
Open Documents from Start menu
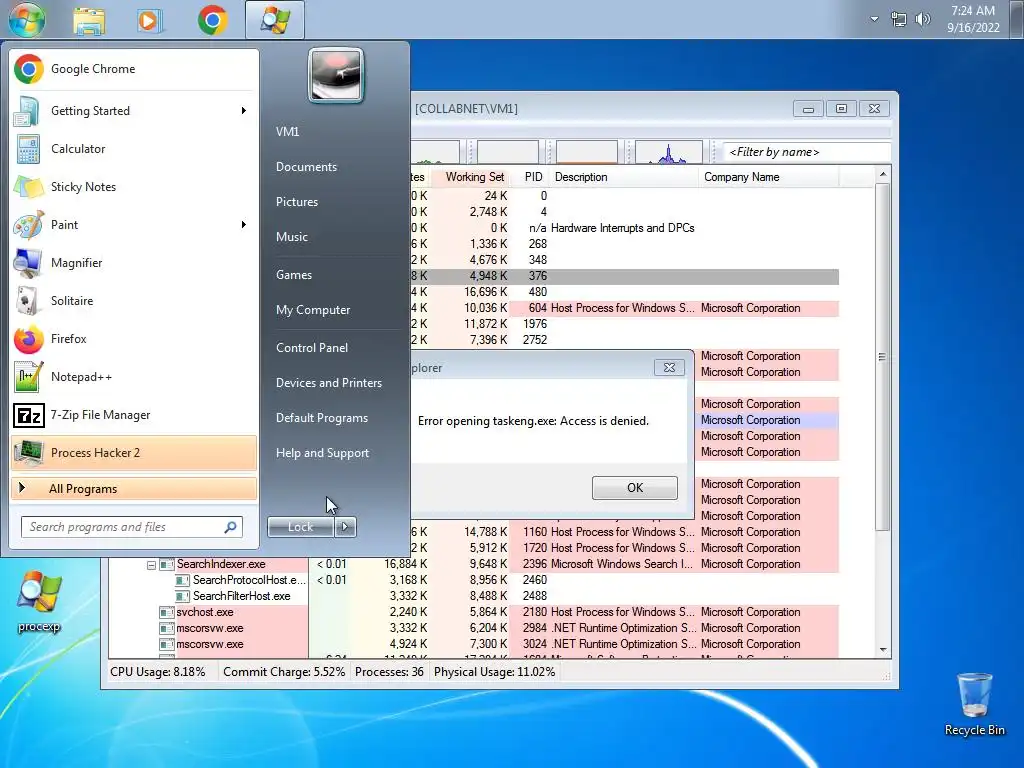tap(306, 167)
